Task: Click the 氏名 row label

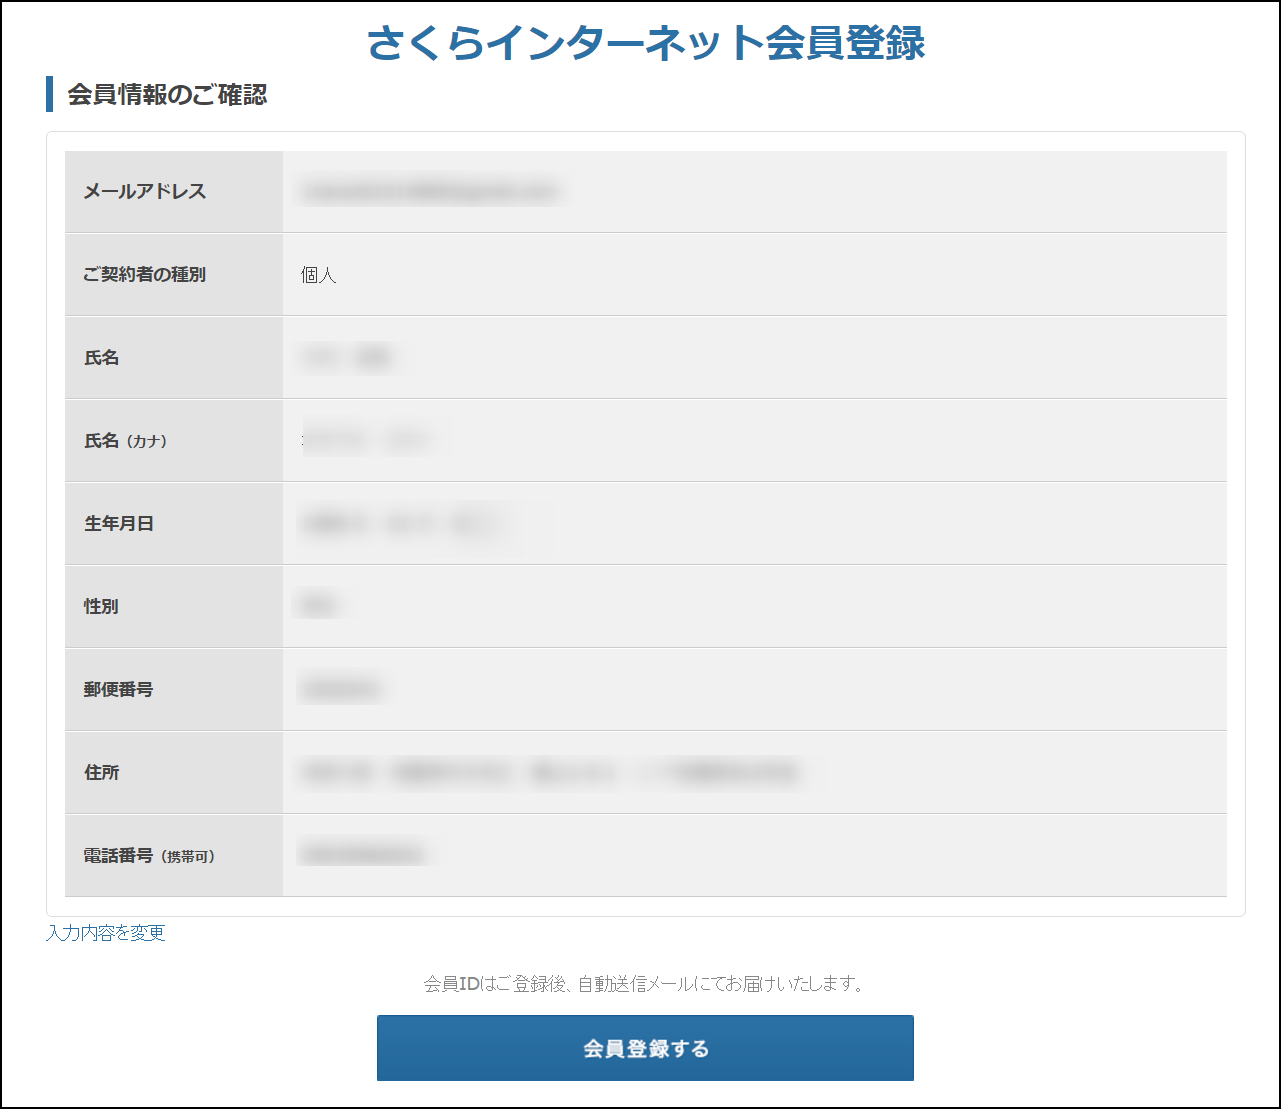Action: click(x=101, y=358)
